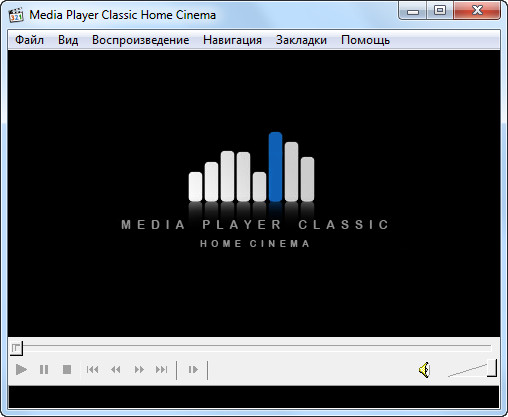This screenshot has height=417, width=508.
Task: Minimize the Media Player Classic window
Action: tap(413, 12)
